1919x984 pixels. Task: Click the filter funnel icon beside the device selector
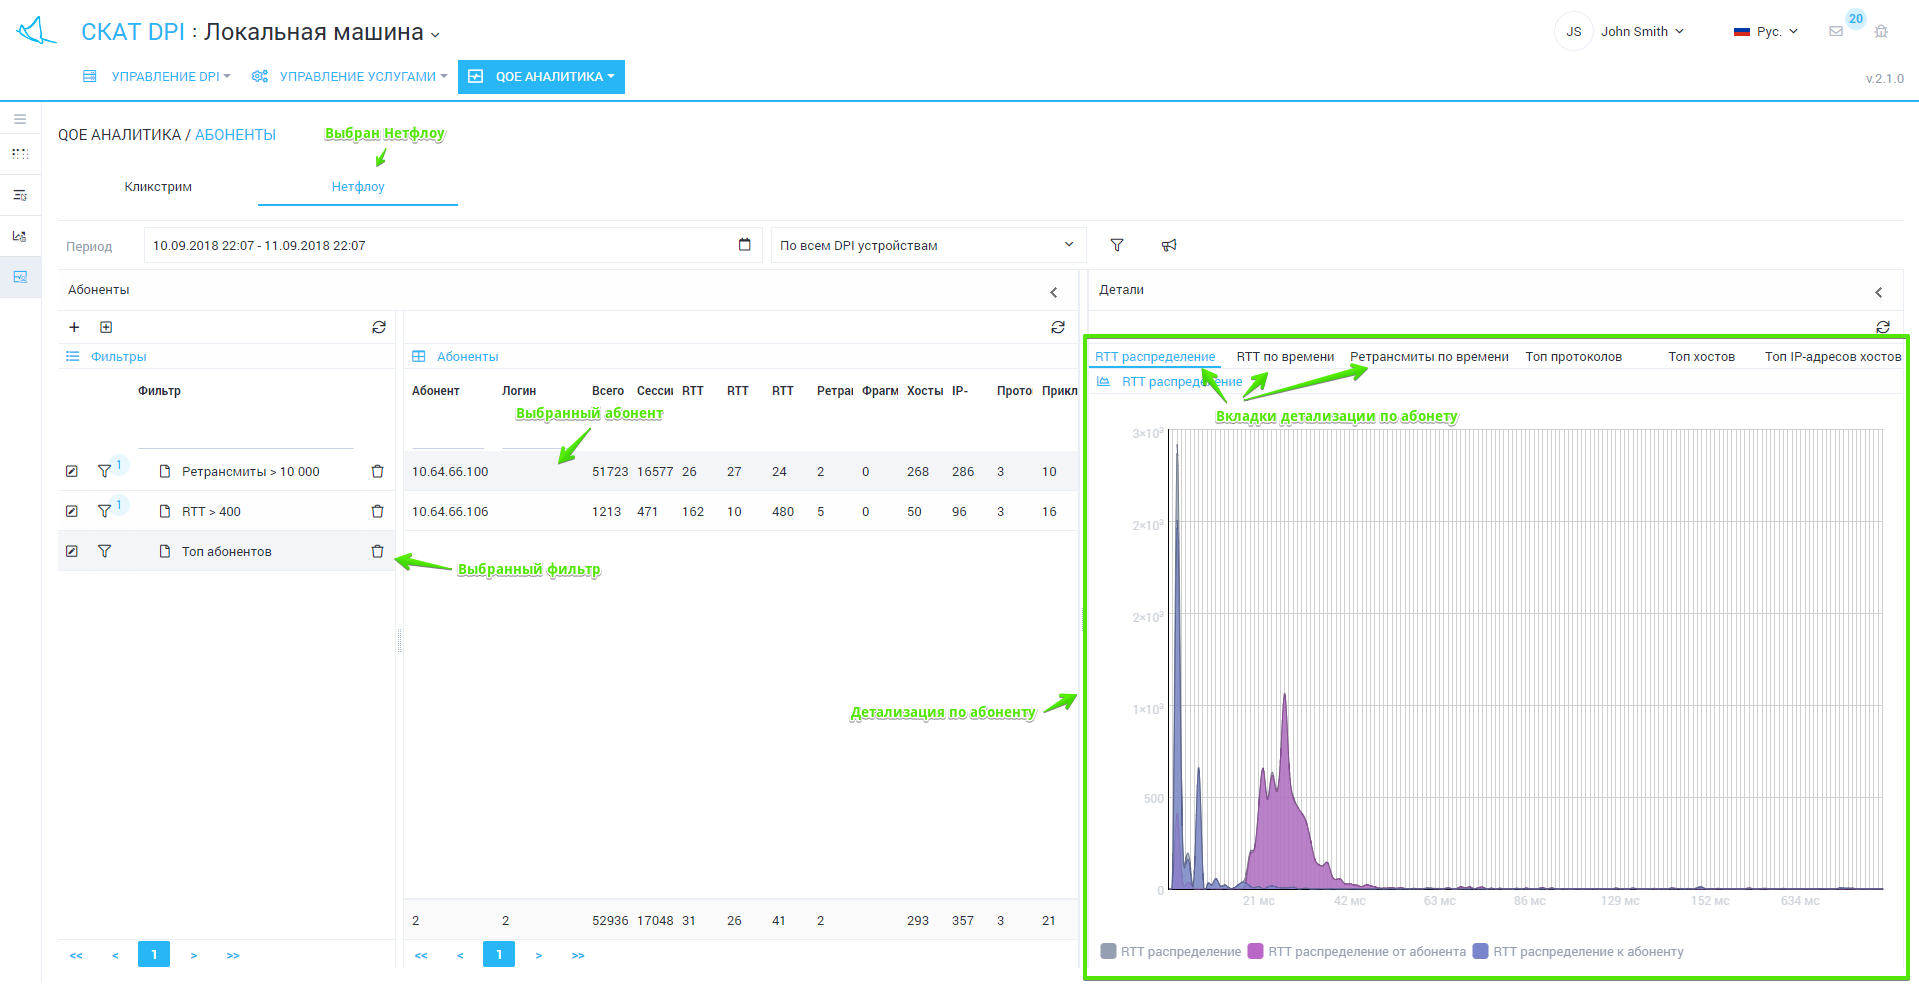tap(1117, 245)
